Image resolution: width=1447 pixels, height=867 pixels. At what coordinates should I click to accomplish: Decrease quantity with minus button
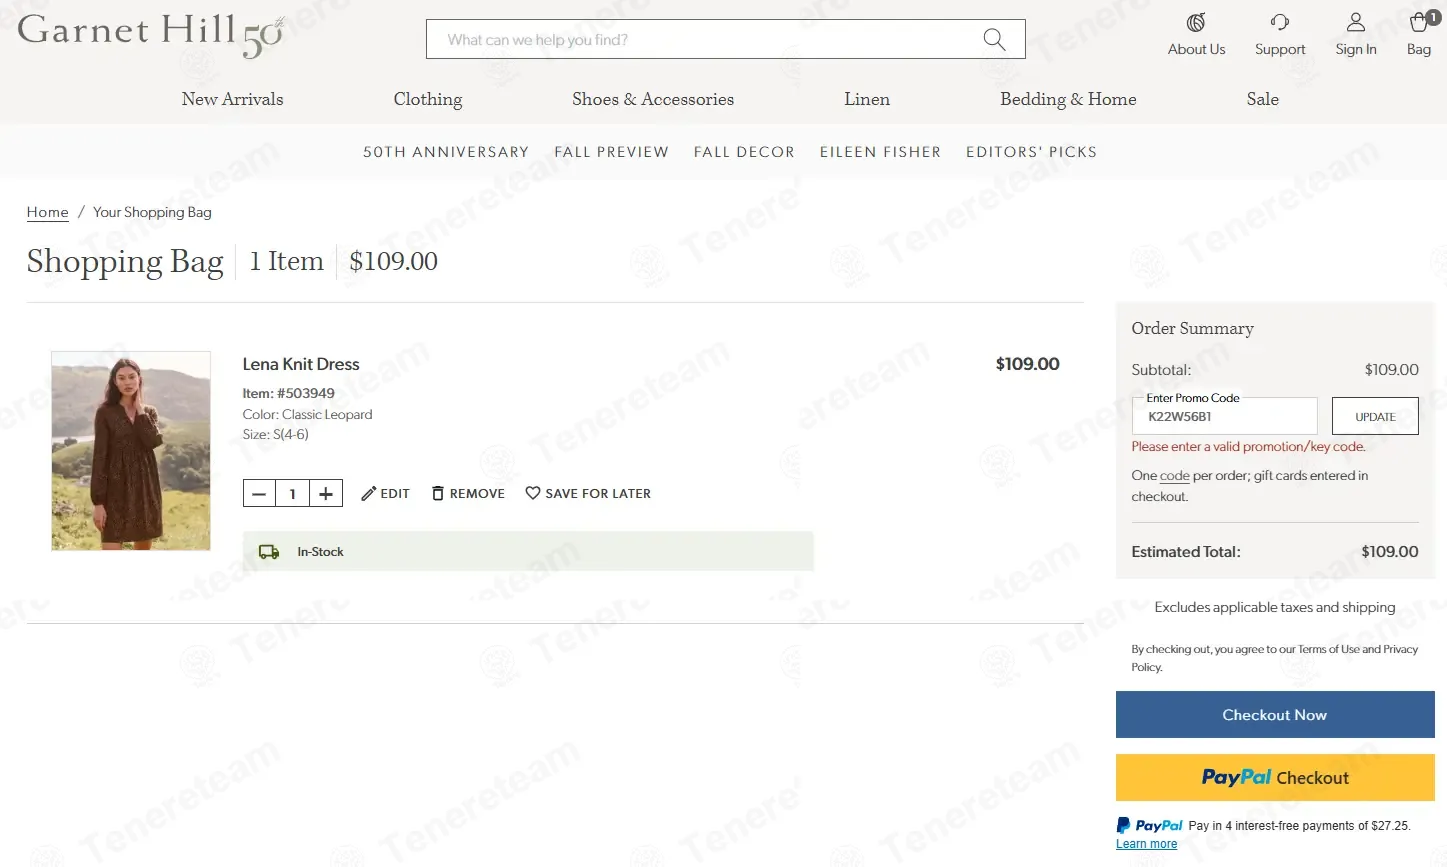[259, 493]
